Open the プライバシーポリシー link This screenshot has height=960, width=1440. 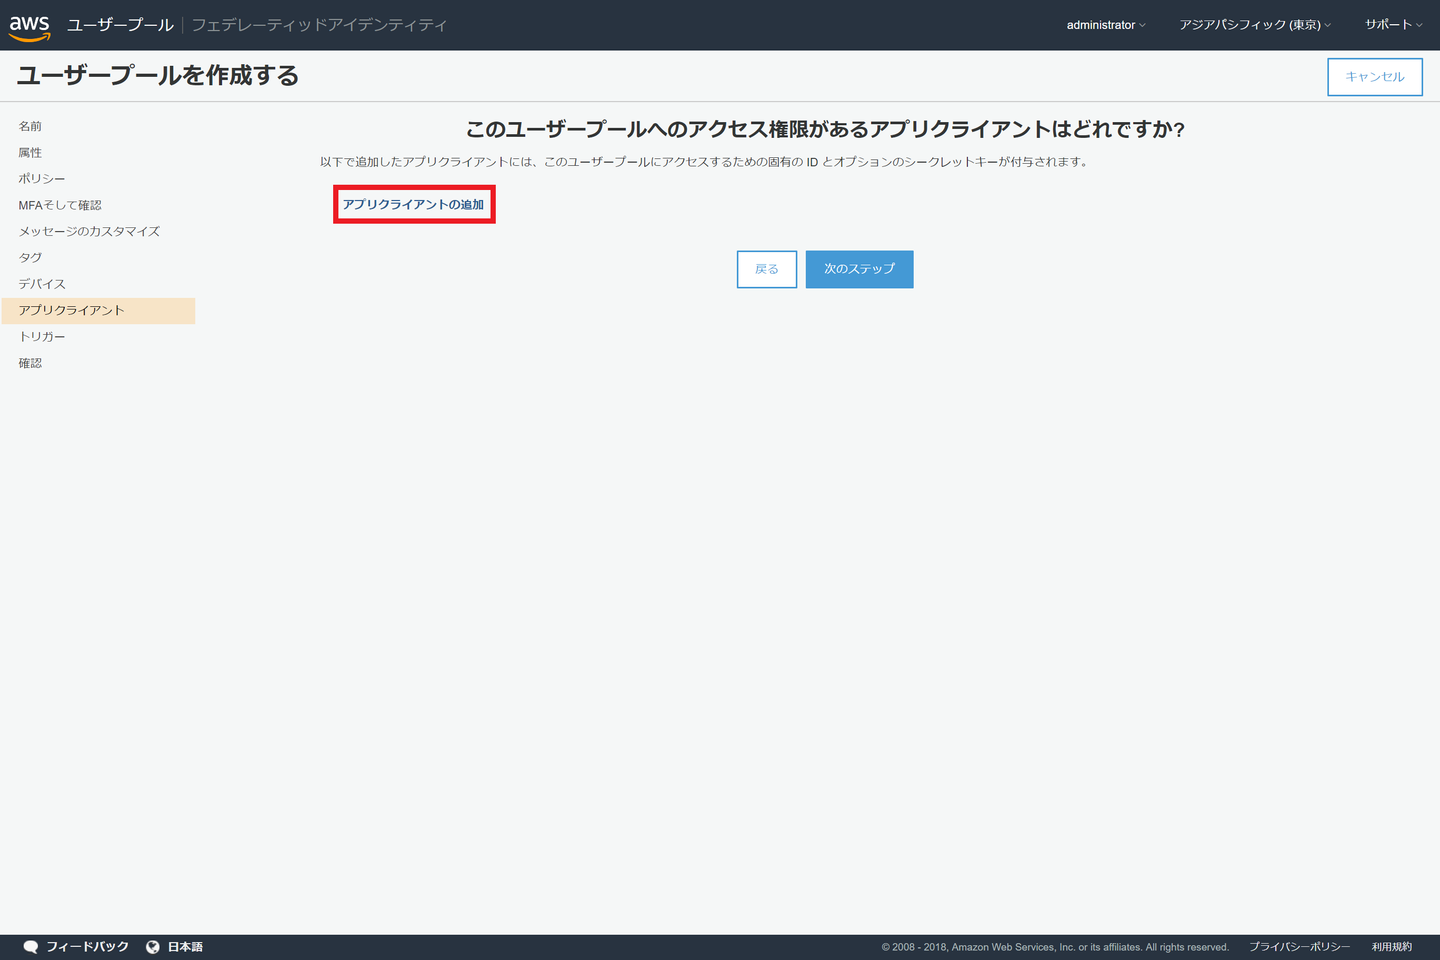[1299, 947]
